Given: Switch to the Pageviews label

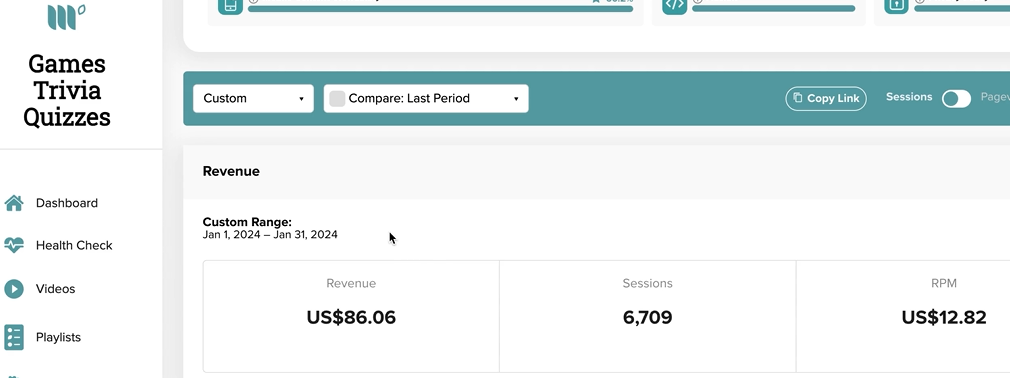Looking at the screenshot, I should coord(995,97).
